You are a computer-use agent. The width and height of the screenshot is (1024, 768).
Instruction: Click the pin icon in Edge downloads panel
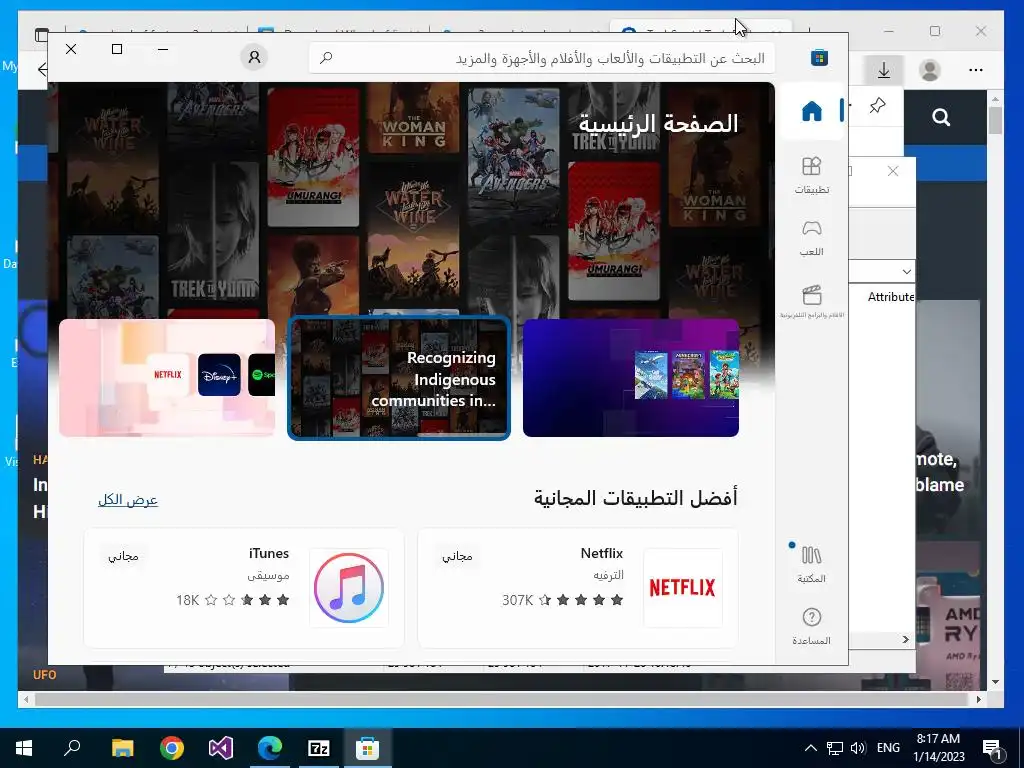(x=878, y=105)
